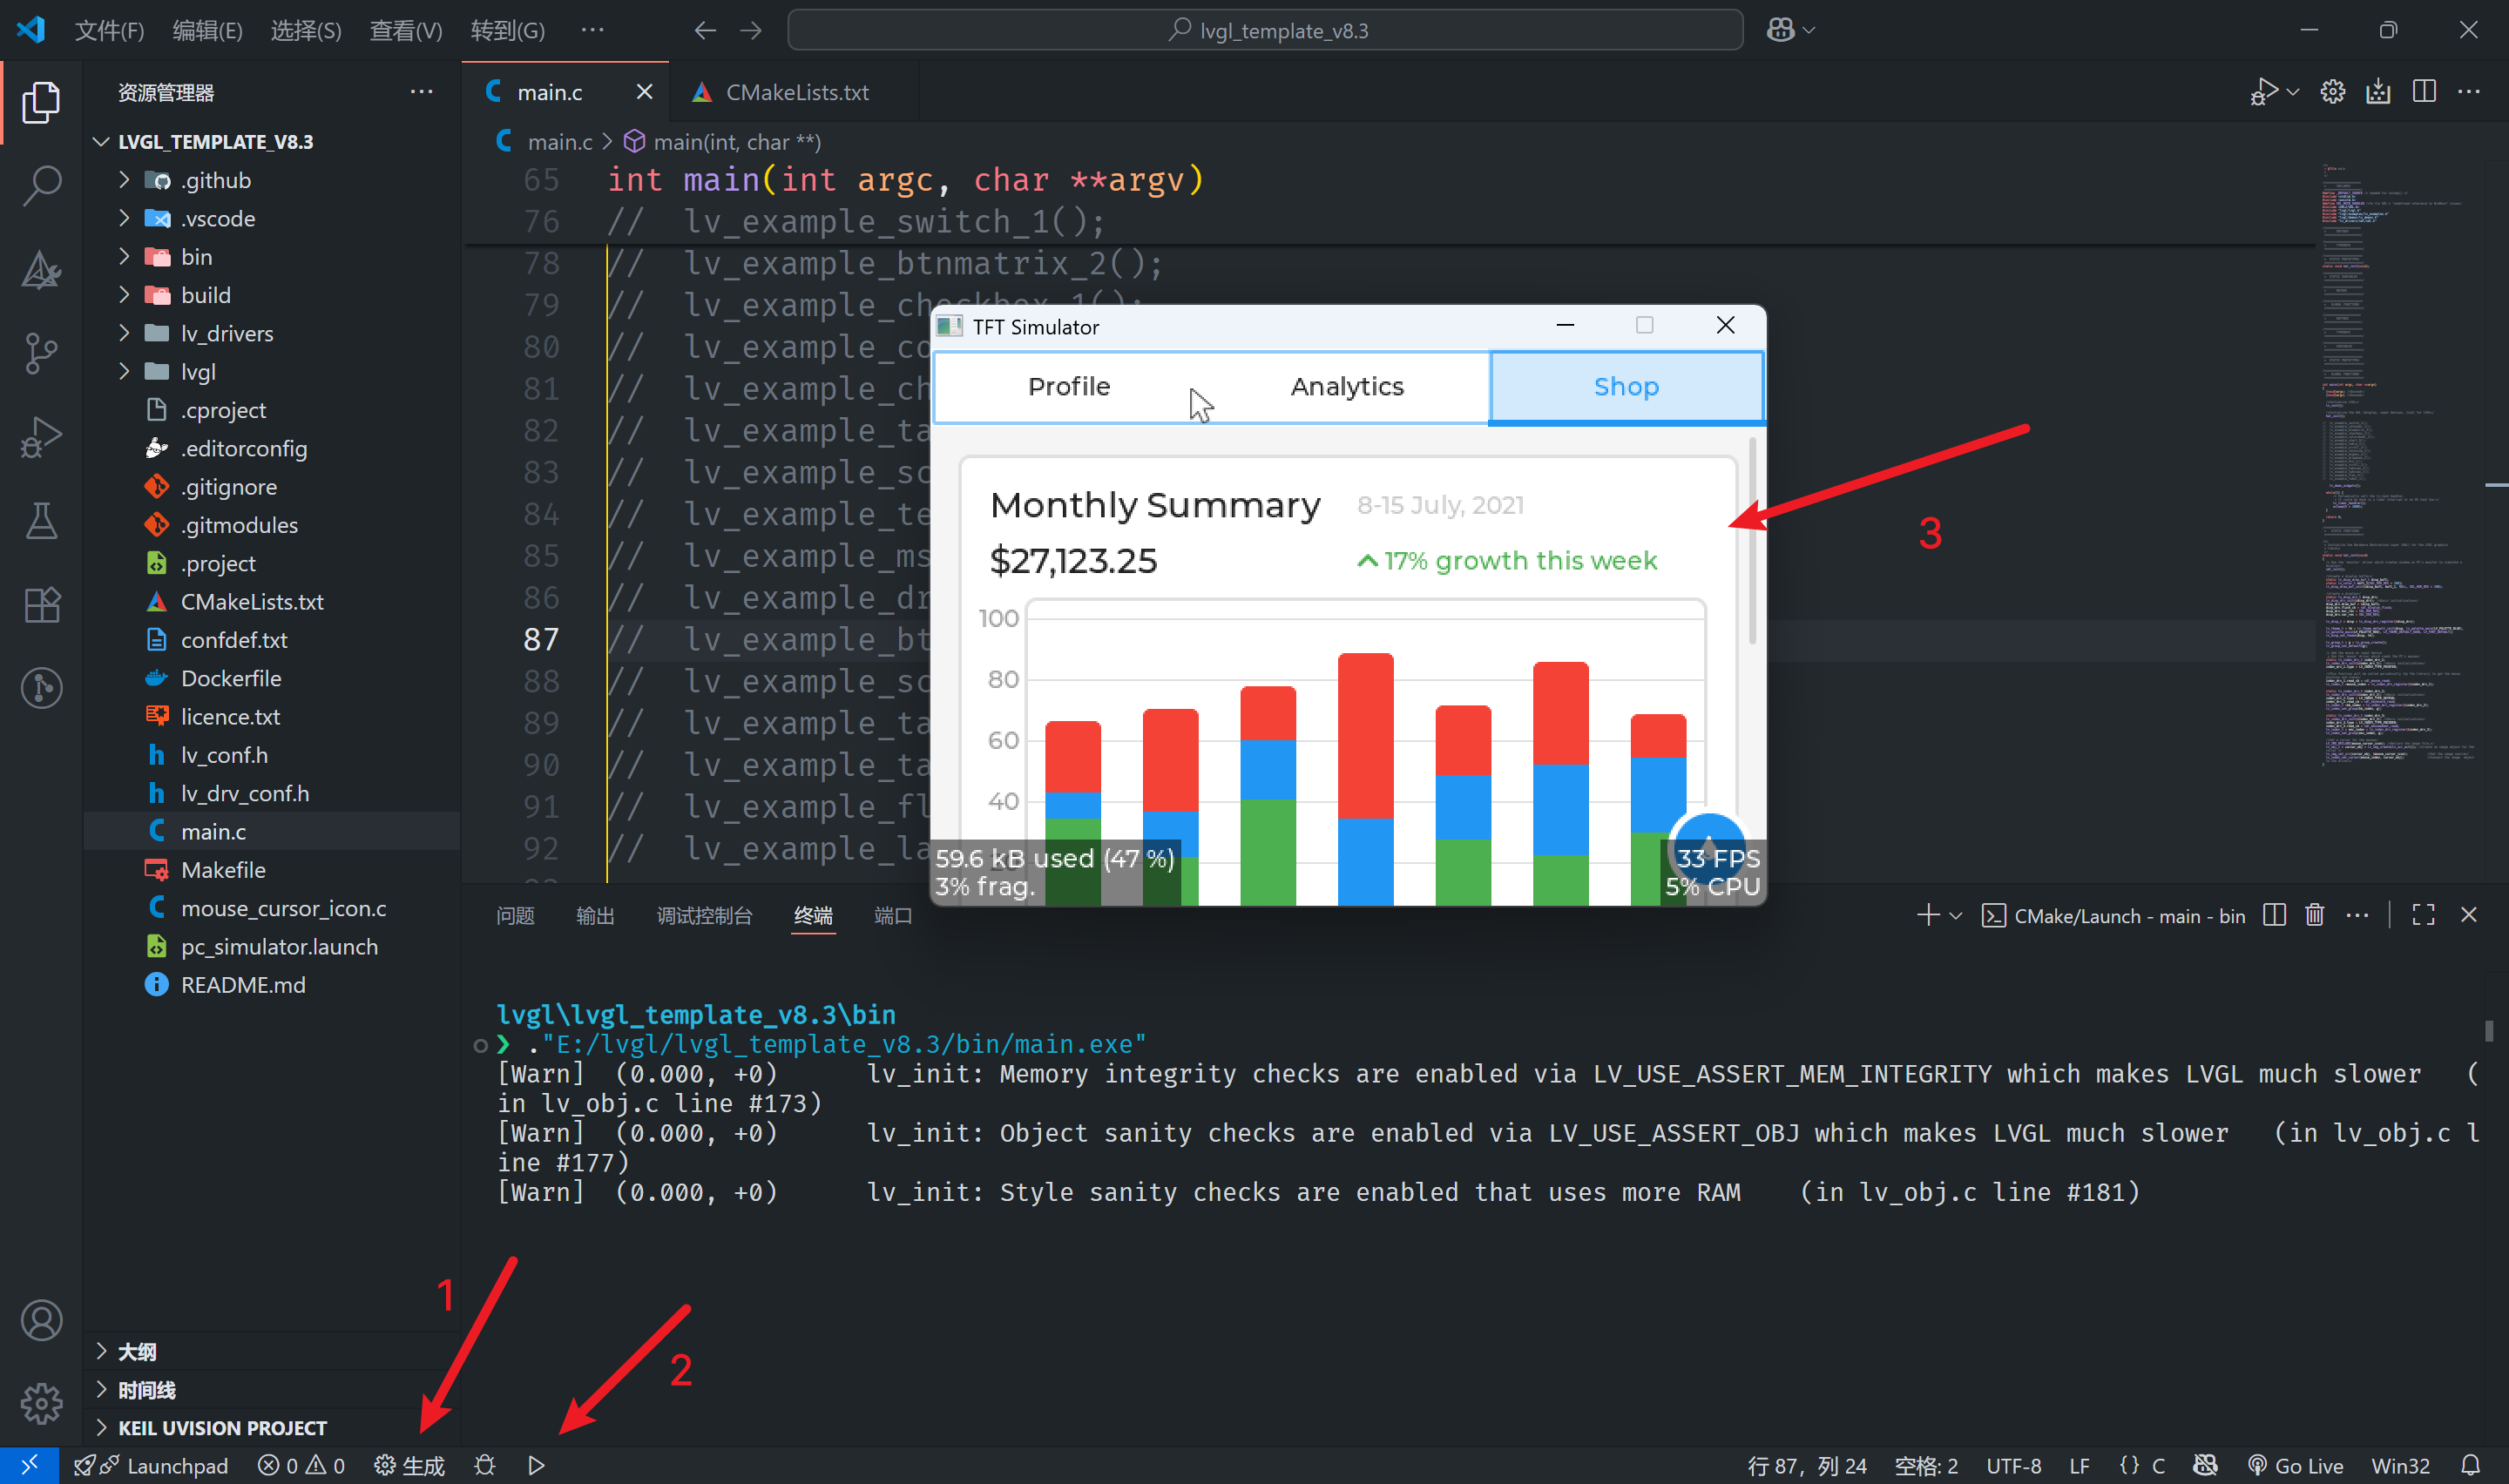2509x1484 pixels.
Task: Expand the lv_drivers folder
Action: tap(226, 333)
